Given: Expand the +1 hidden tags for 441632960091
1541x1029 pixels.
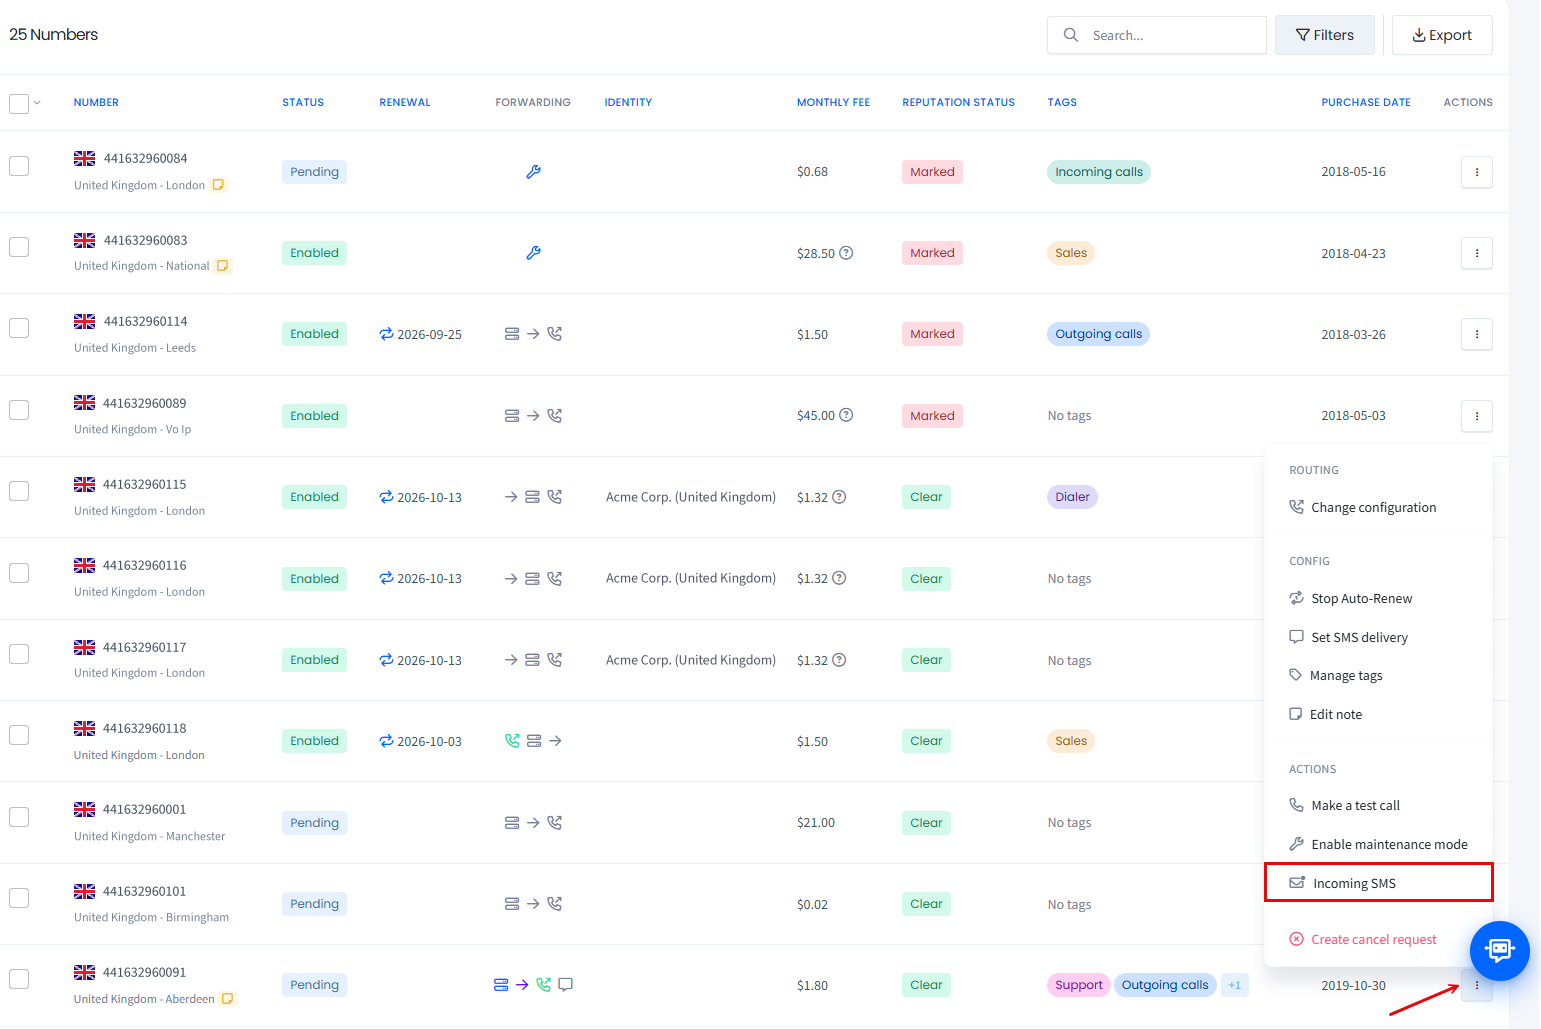Looking at the screenshot, I should point(1234,985).
